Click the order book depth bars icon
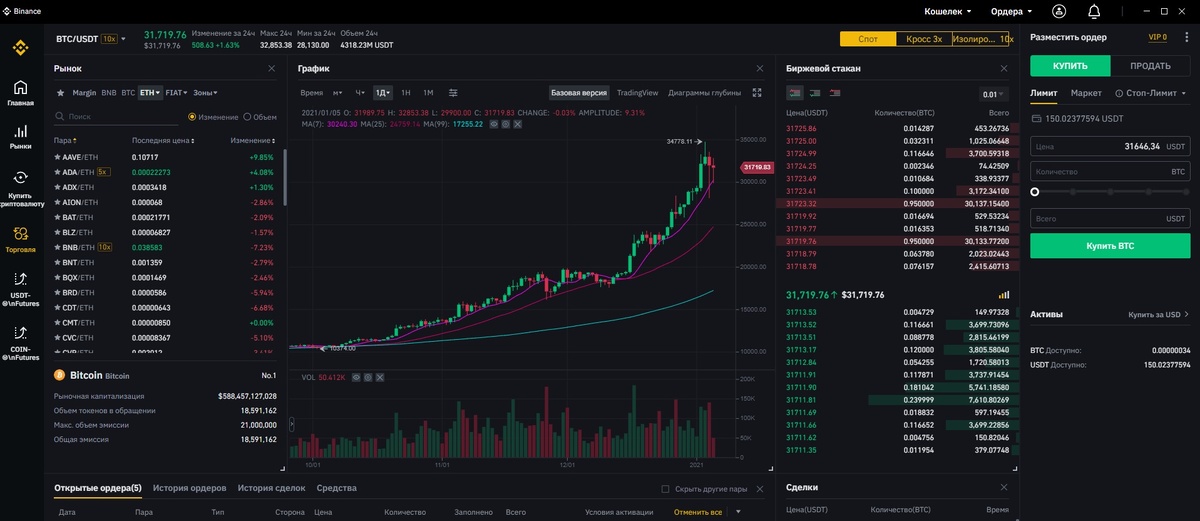Screen dimensions: 1200x521 click(1004, 295)
